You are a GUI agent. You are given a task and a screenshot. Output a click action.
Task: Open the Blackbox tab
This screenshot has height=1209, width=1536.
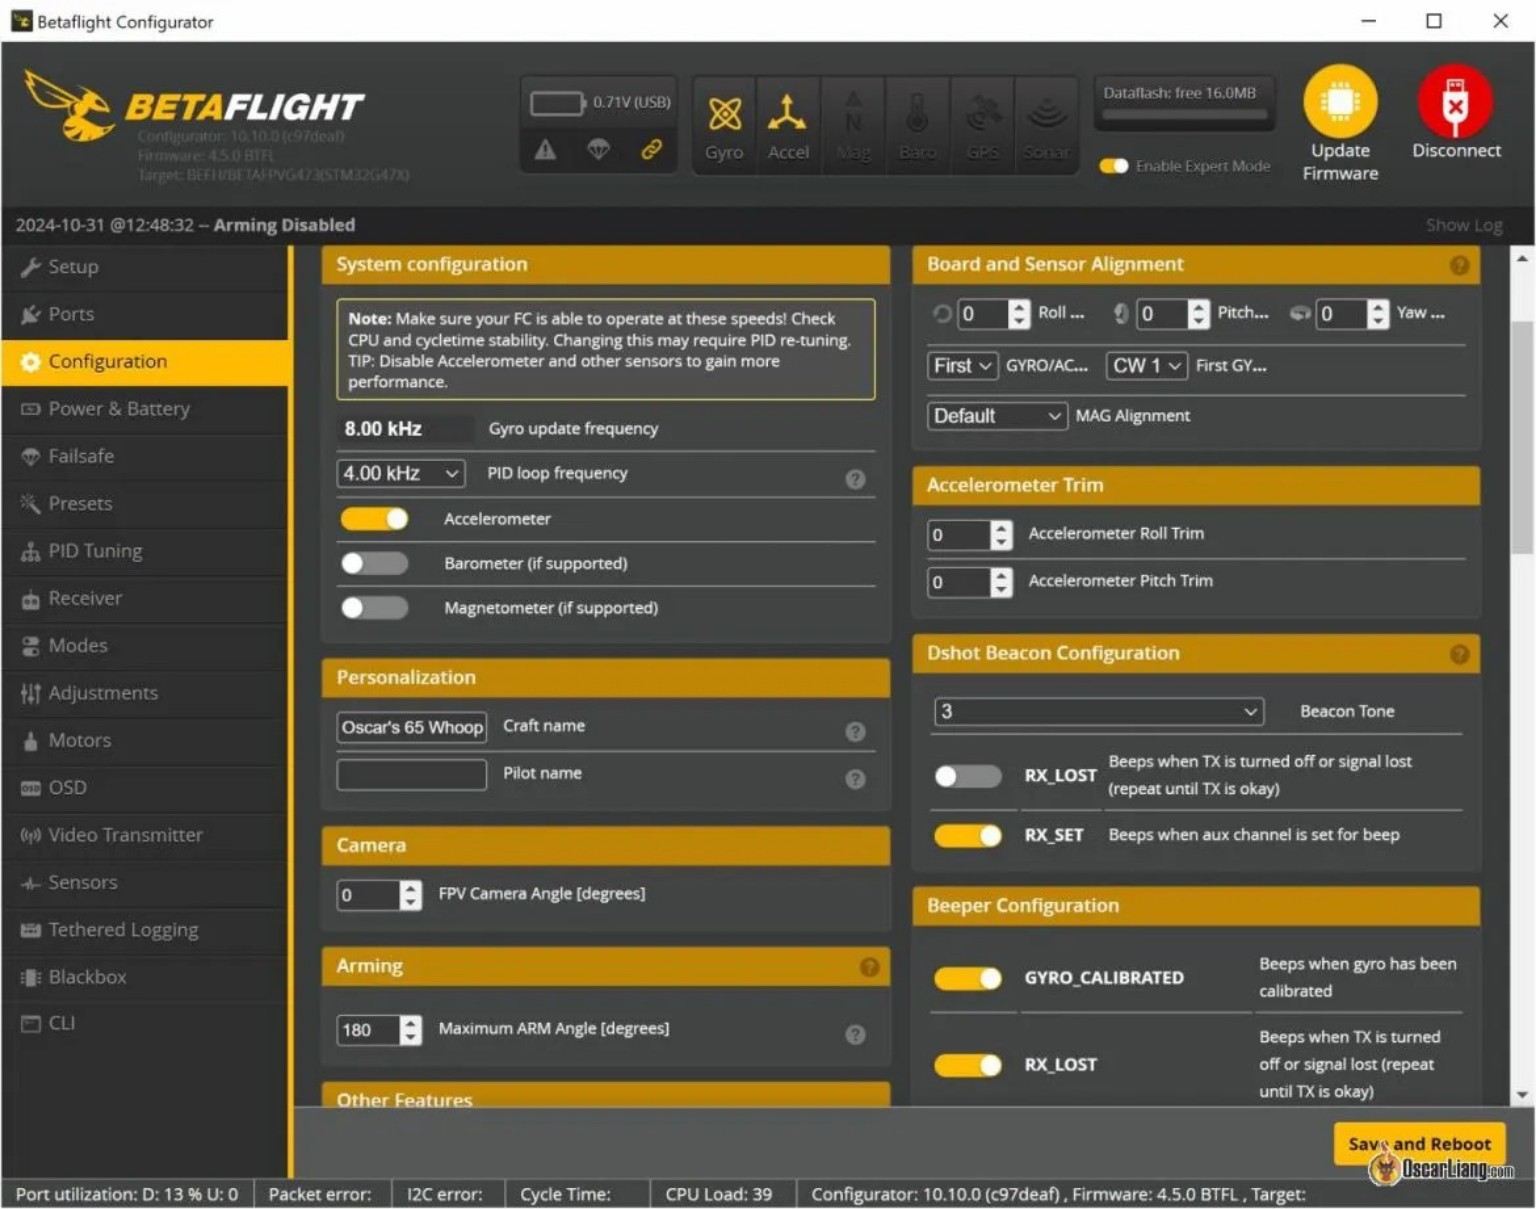(x=145, y=977)
